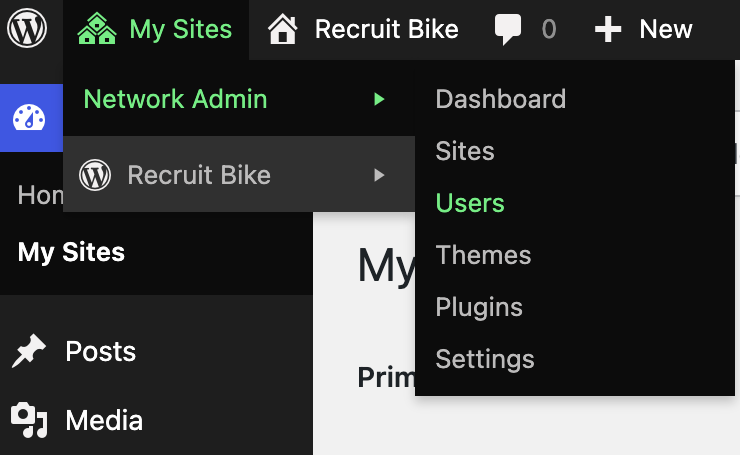740x455 pixels.
Task: Click the Media camera and note icon
Action: (29, 420)
